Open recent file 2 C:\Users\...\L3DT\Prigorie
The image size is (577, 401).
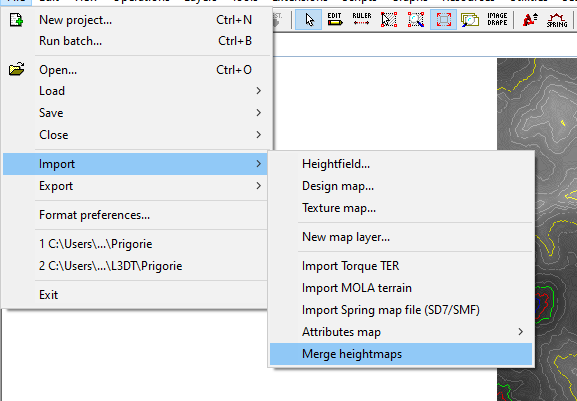pyautogui.click(x=135, y=266)
